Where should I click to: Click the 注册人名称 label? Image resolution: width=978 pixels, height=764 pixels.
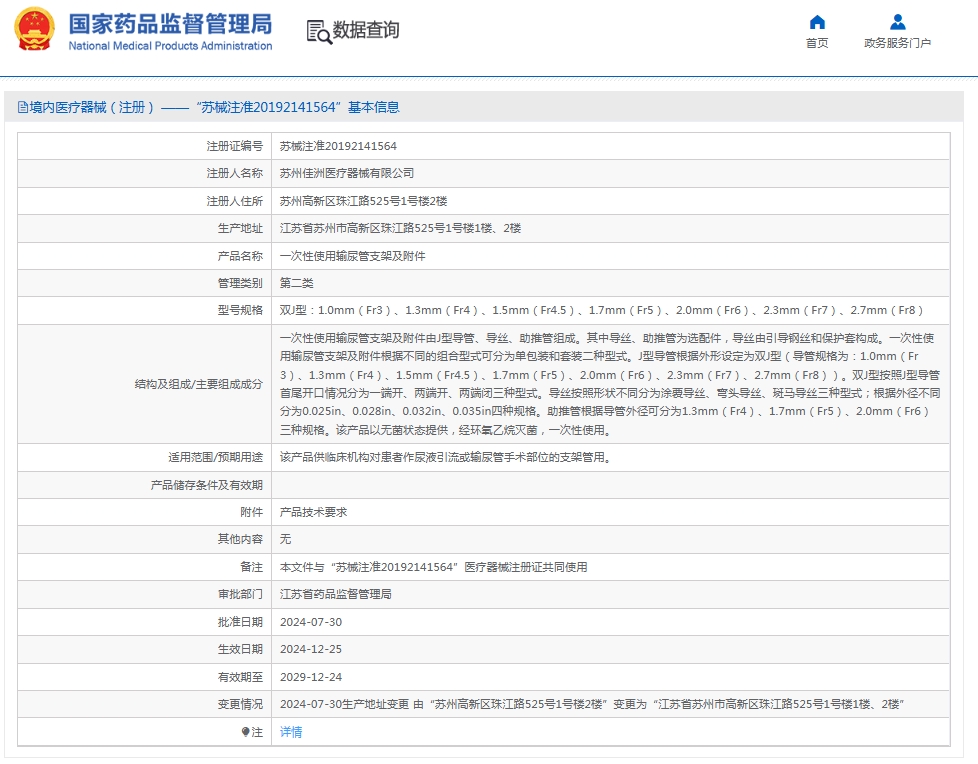click(235, 173)
